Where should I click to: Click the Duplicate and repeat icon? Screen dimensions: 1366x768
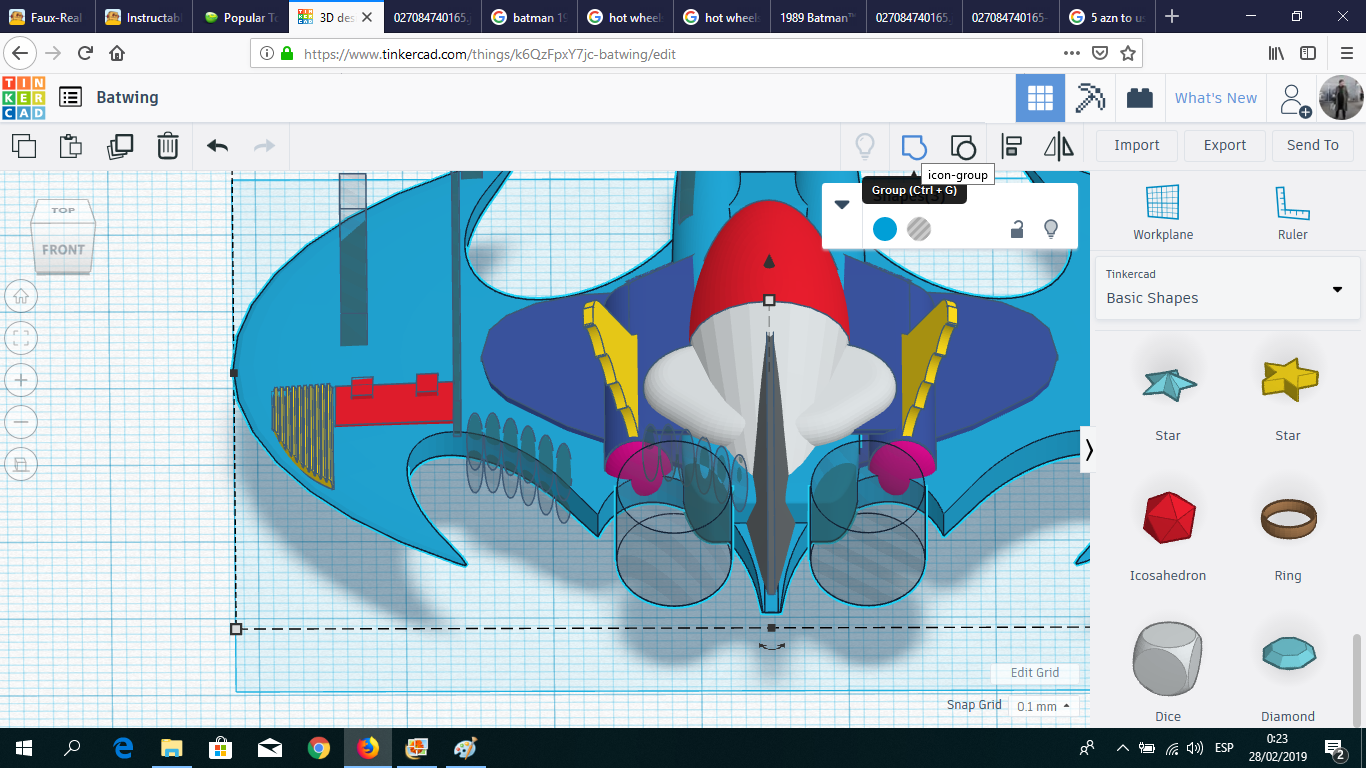120,146
